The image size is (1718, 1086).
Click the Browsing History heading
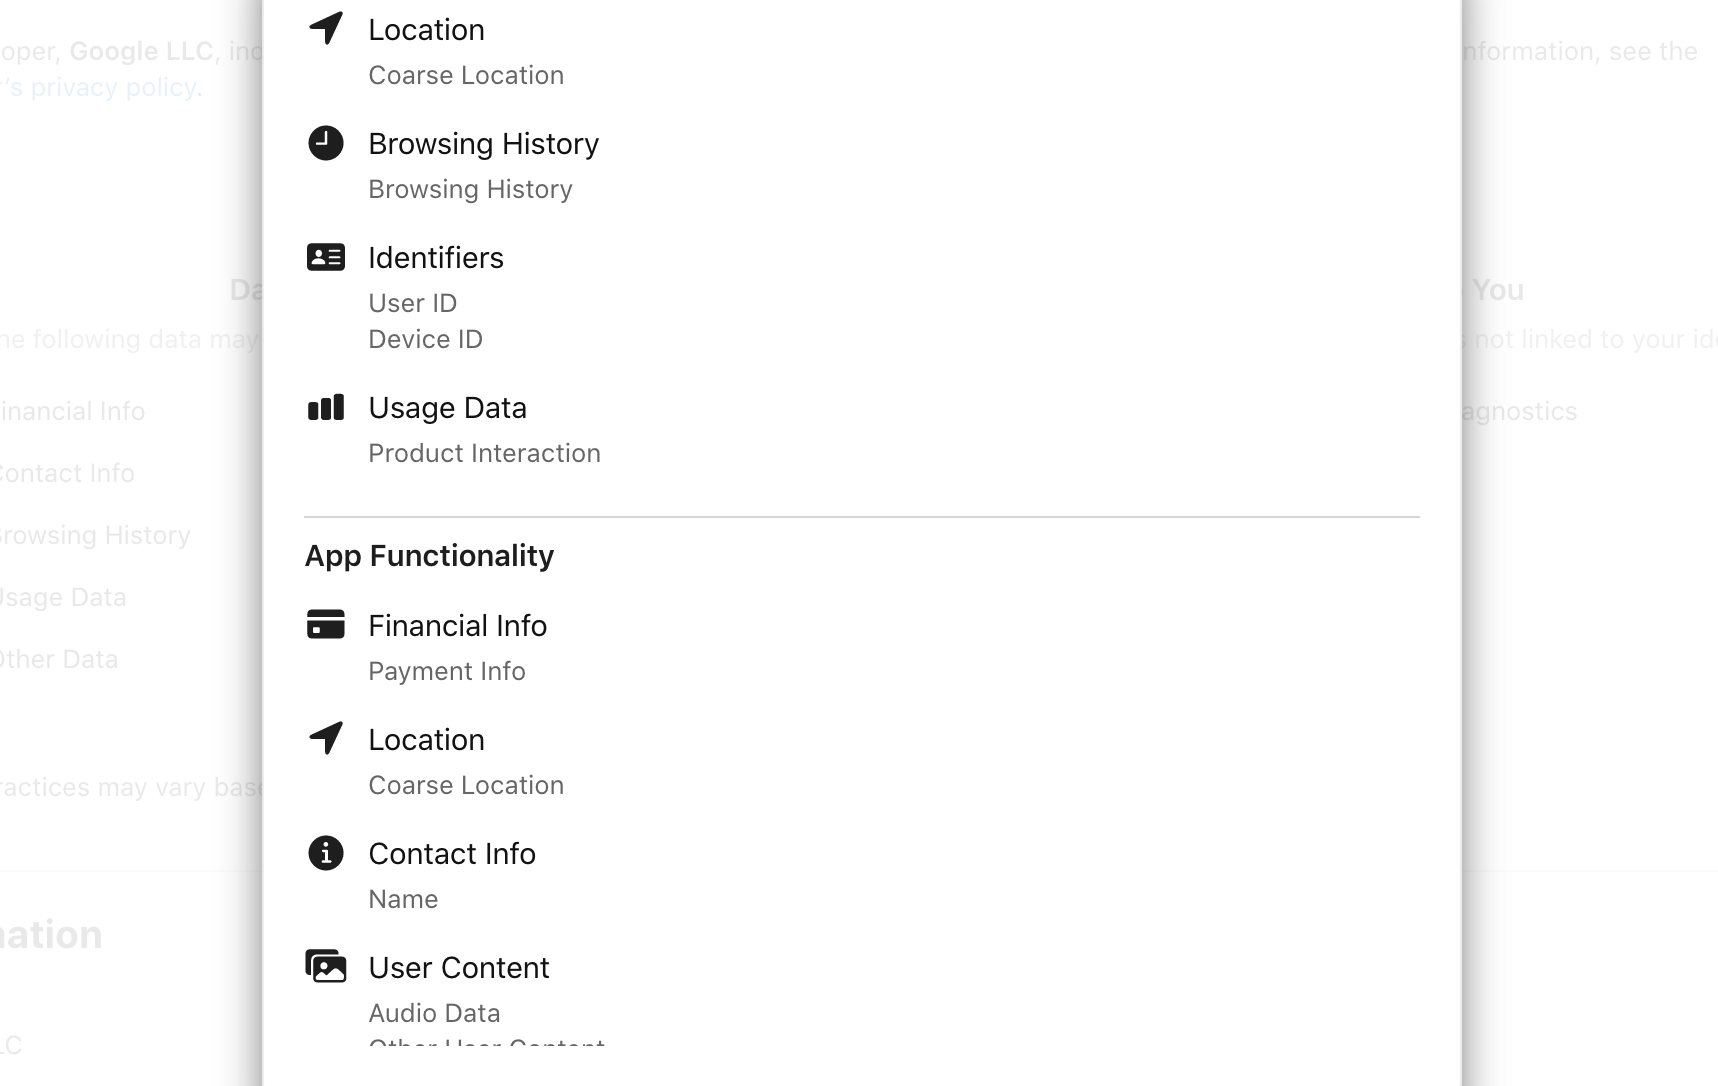point(484,144)
